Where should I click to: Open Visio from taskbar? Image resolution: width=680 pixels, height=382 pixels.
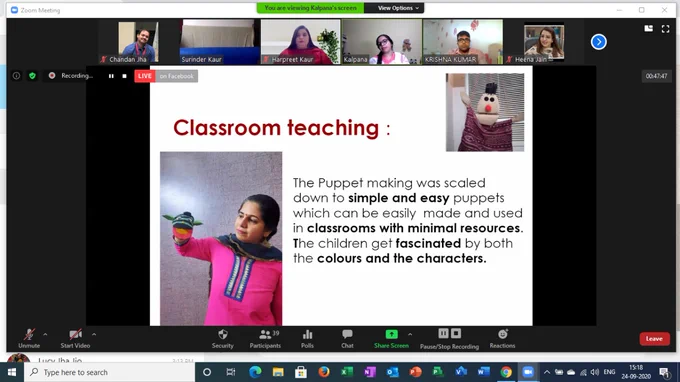461,372
